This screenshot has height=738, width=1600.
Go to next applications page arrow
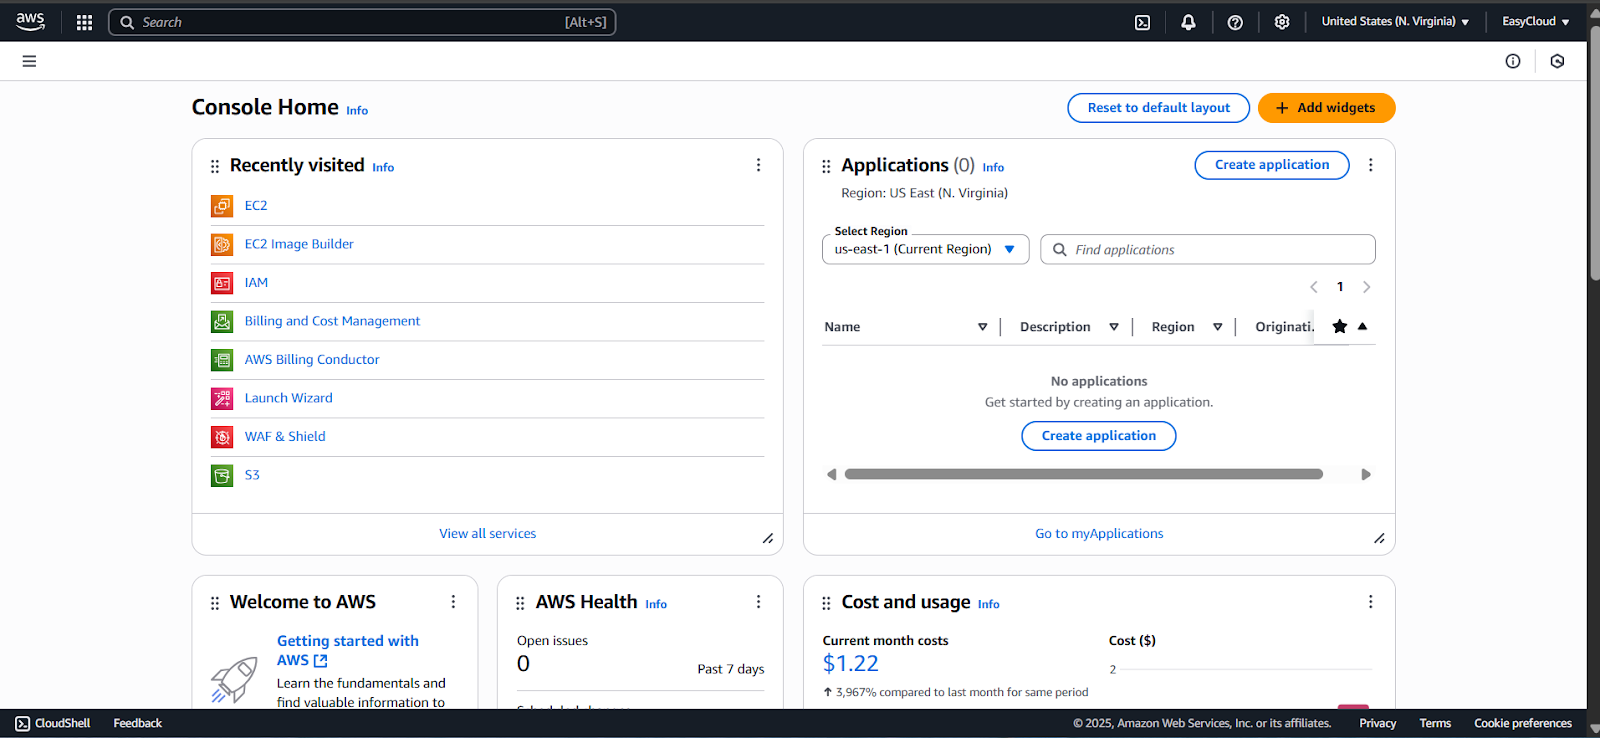point(1367,287)
